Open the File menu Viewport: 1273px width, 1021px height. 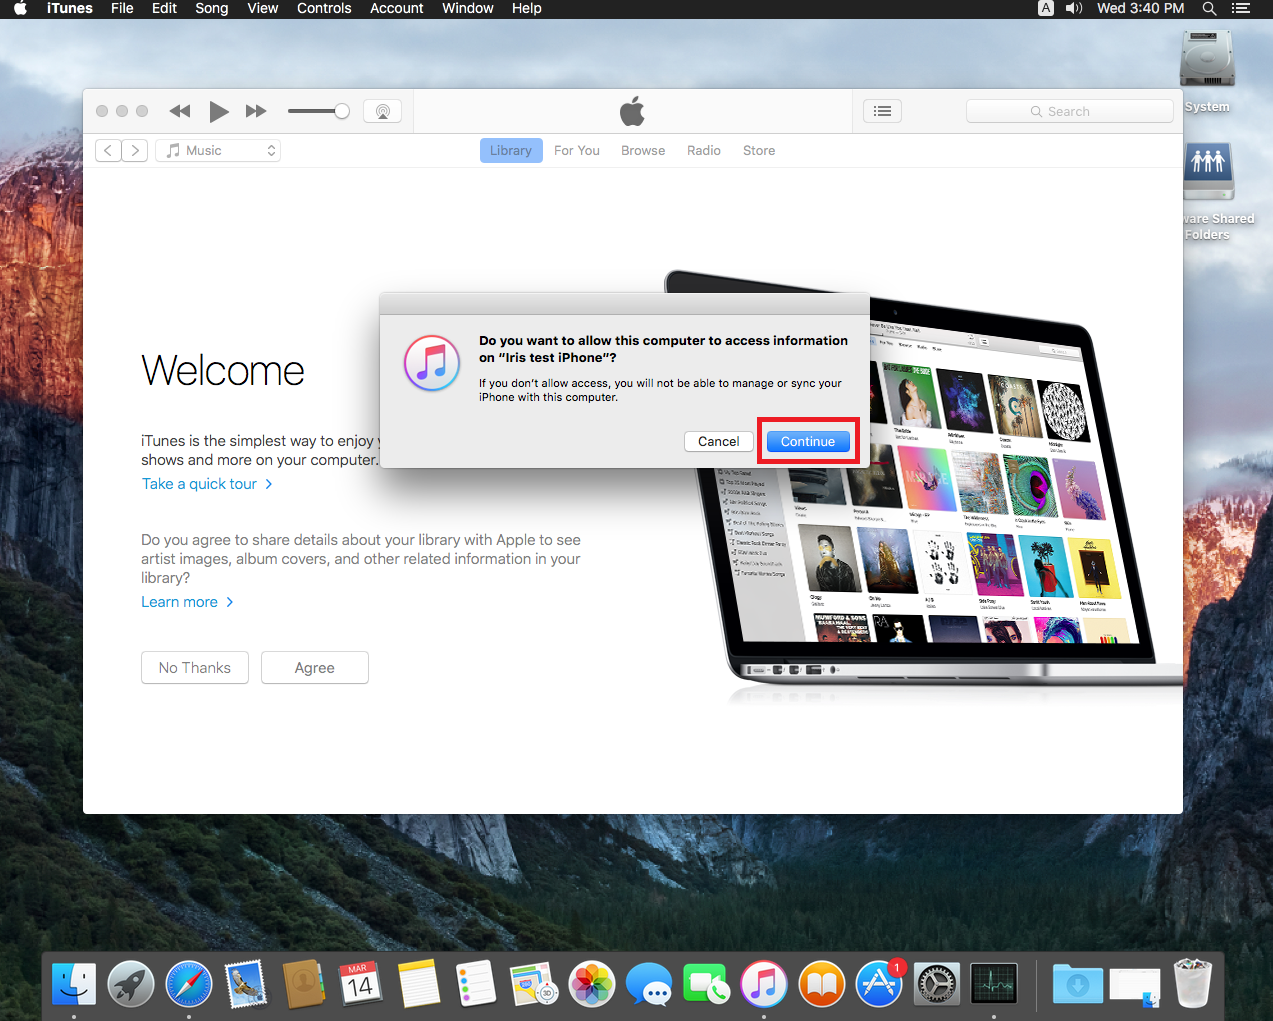pyautogui.click(x=122, y=9)
